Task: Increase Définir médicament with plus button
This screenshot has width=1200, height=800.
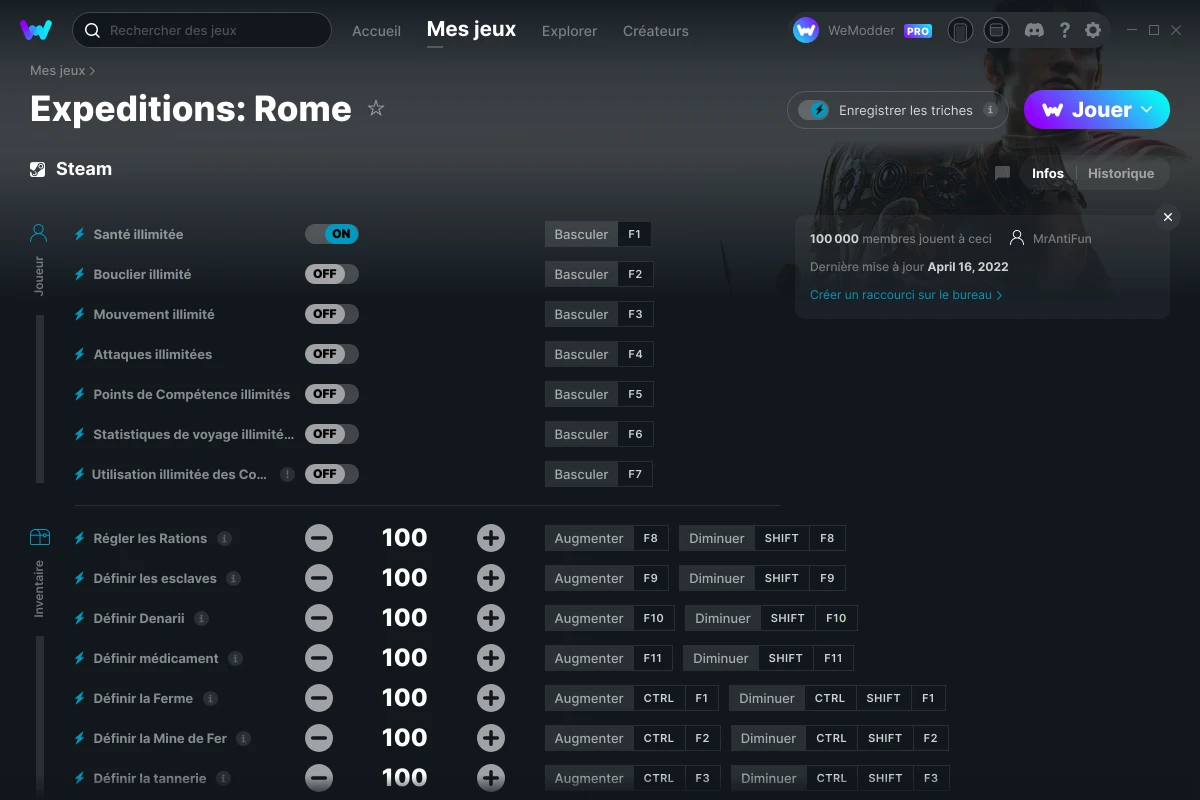Action: pos(491,658)
